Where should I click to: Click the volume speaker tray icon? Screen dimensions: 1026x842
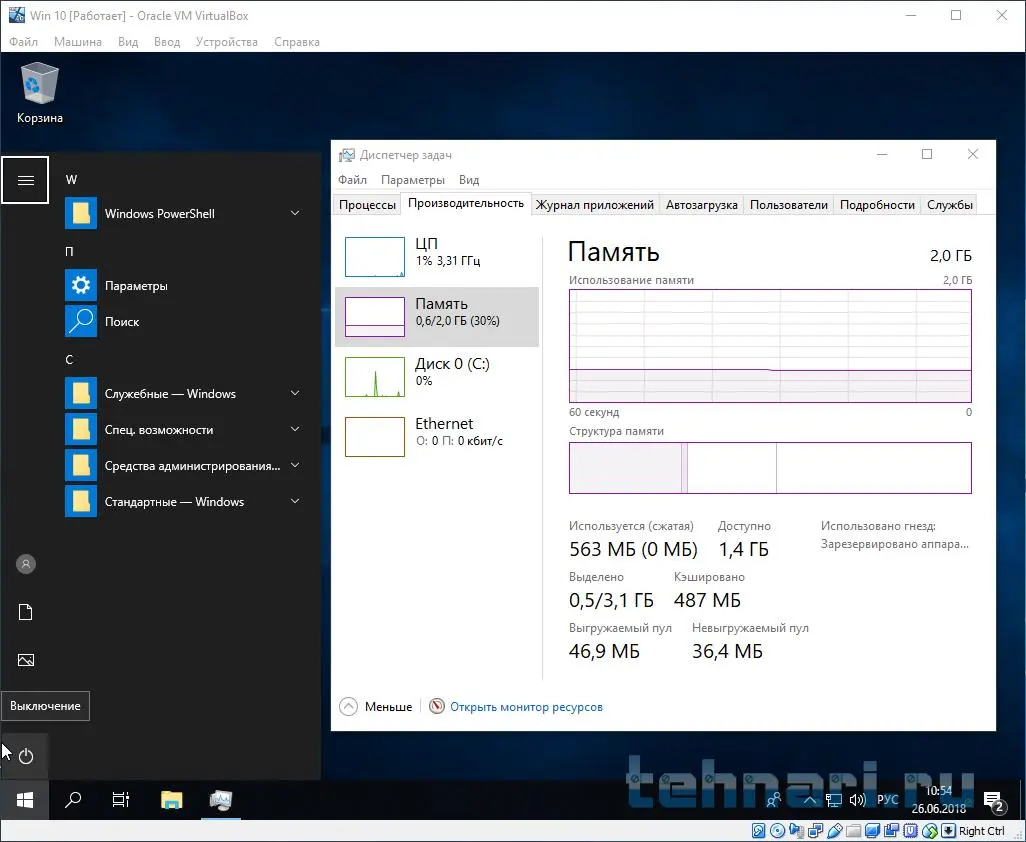coord(857,799)
